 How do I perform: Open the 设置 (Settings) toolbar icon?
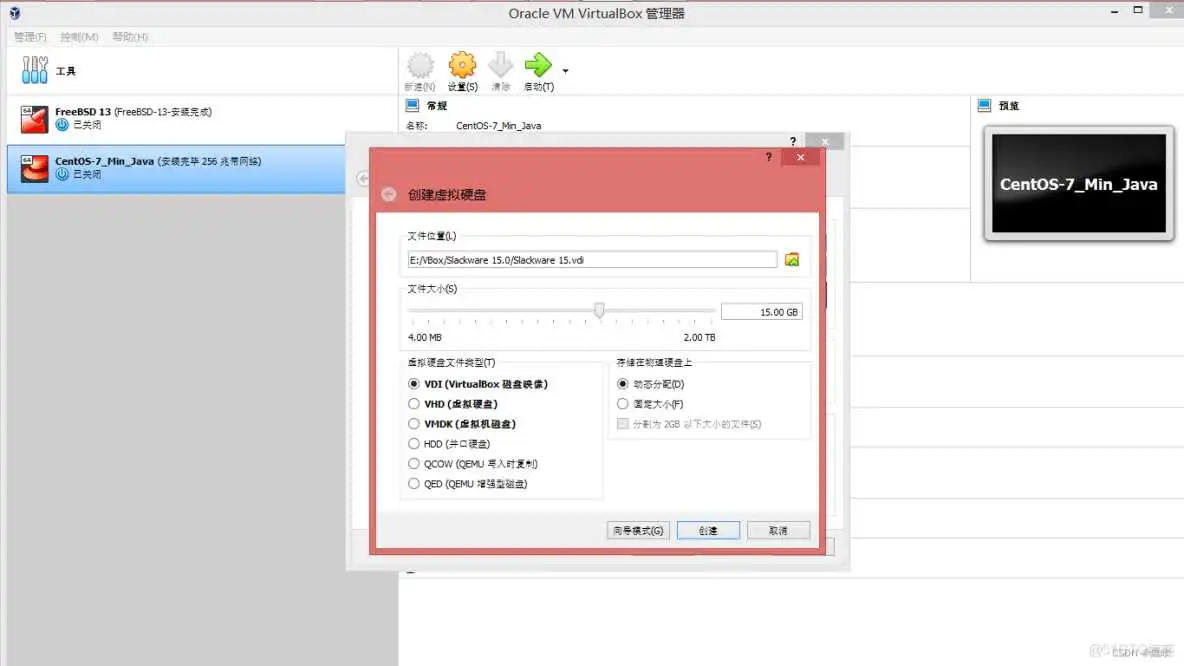tap(462, 67)
